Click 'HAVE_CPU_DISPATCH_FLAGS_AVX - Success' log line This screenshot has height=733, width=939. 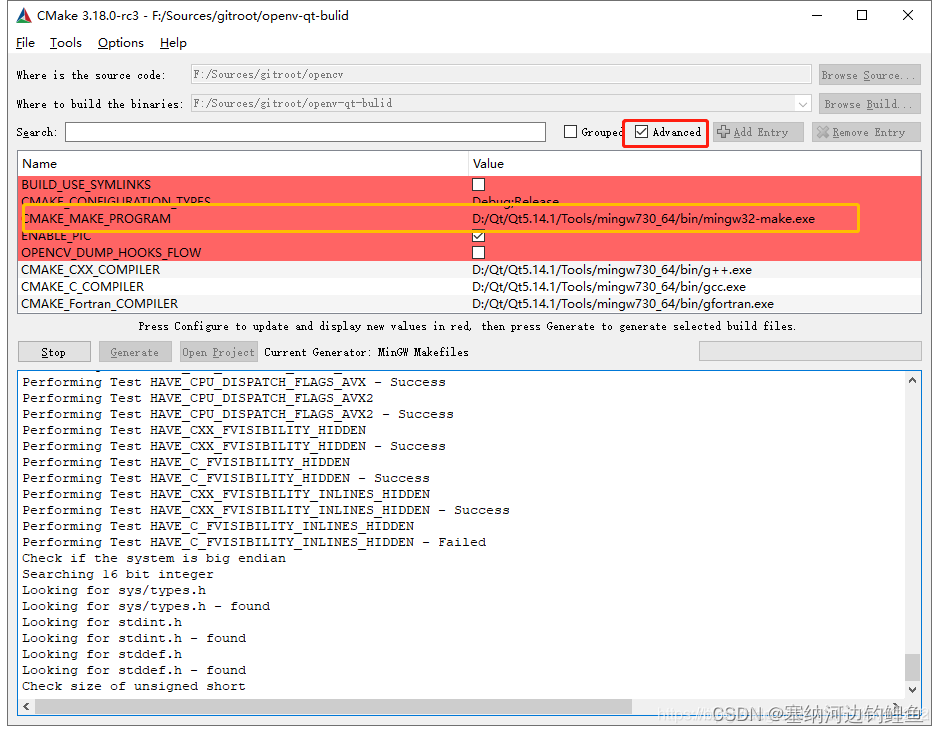pos(234,382)
